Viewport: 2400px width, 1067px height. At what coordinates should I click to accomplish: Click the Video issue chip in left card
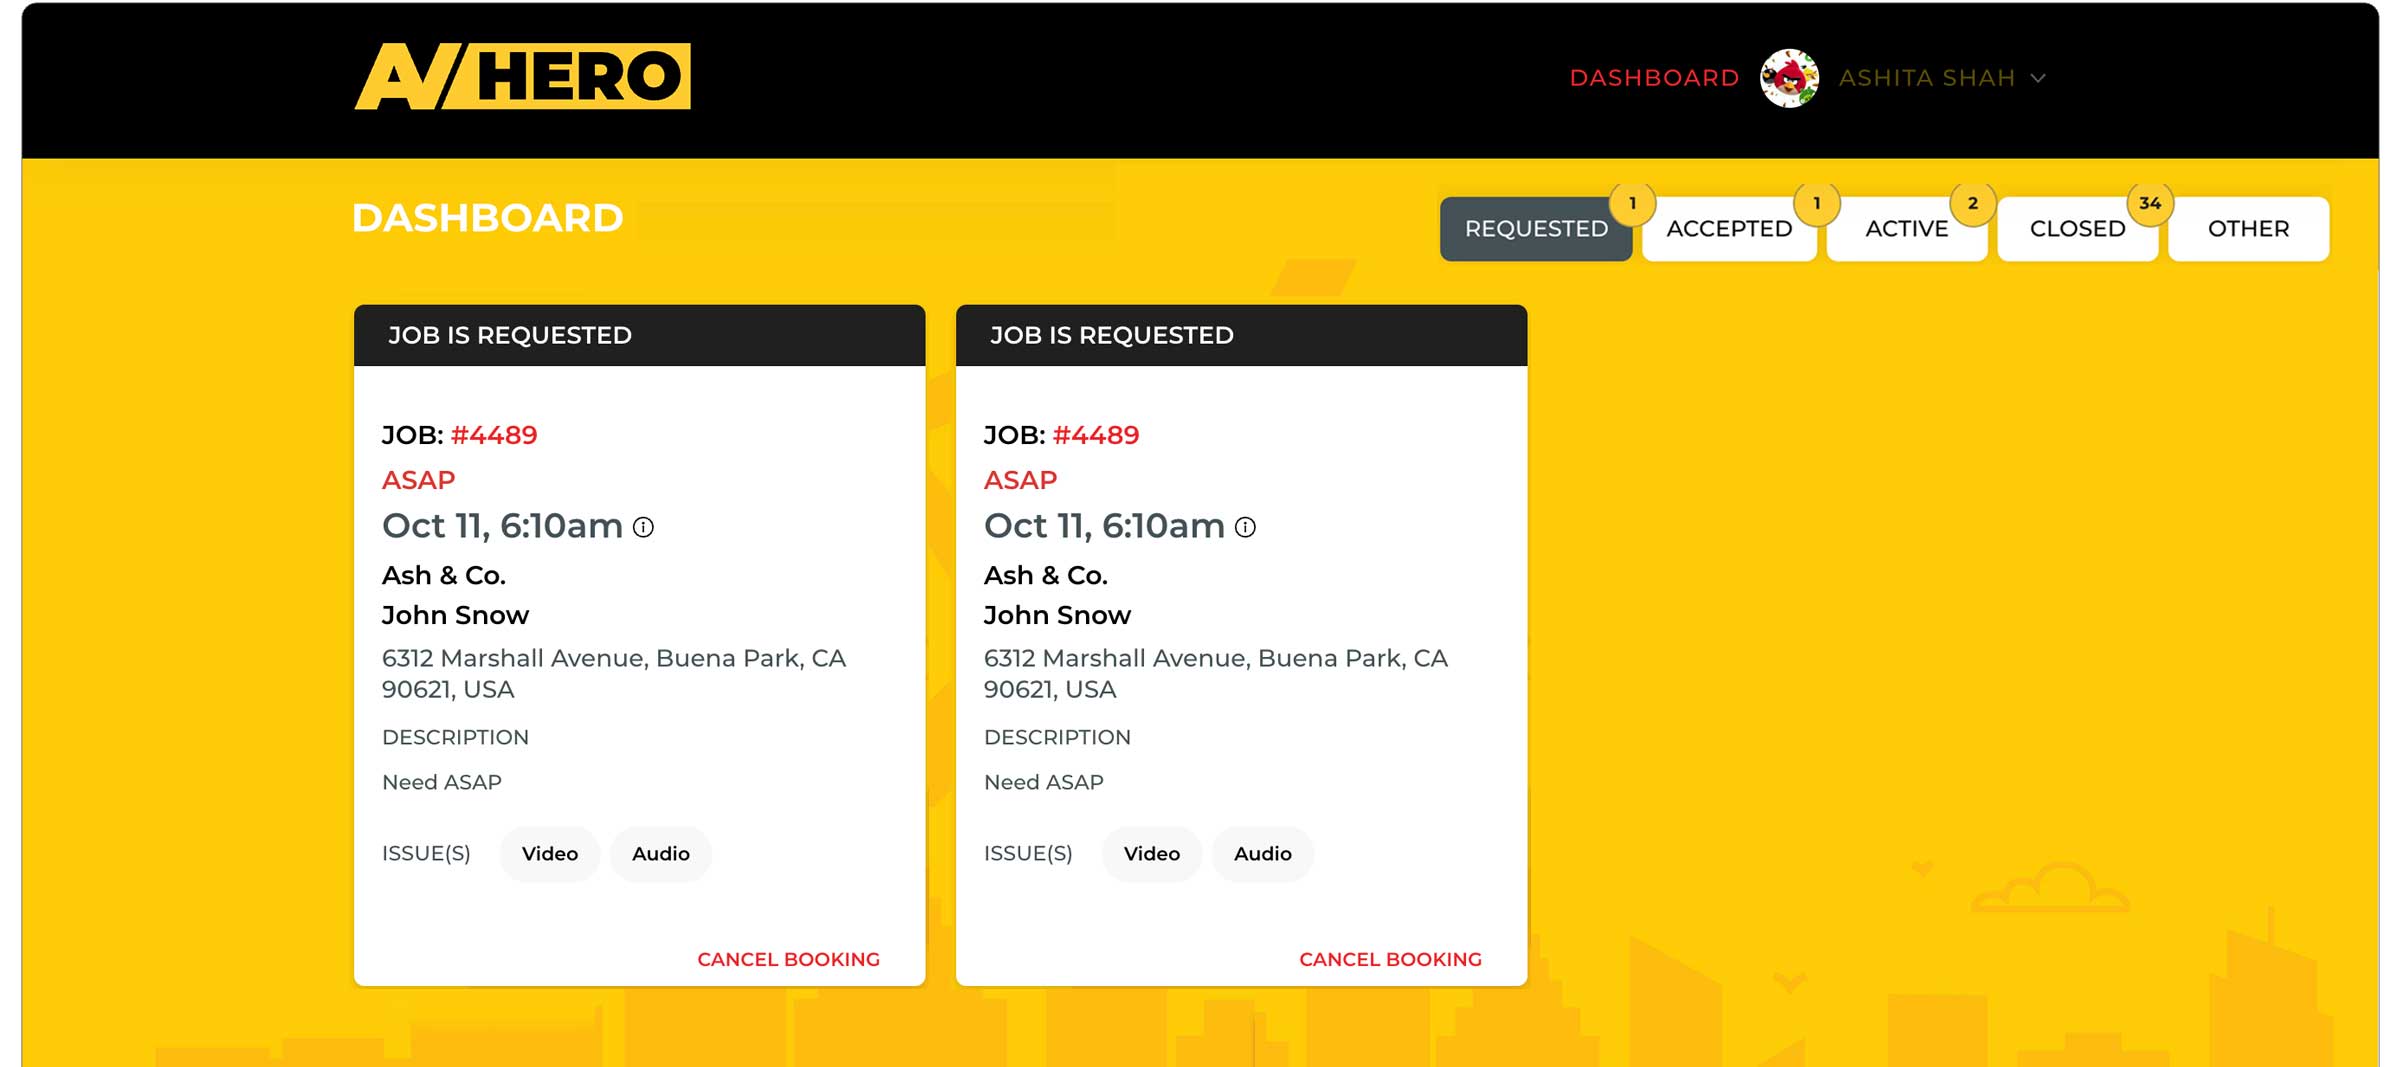pyautogui.click(x=550, y=854)
